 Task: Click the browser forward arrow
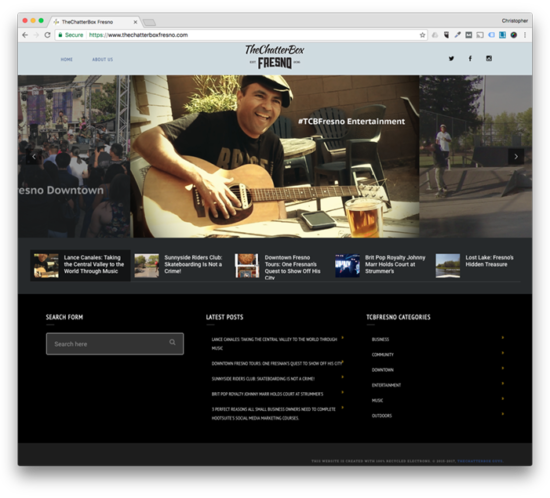(x=36, y=35)
